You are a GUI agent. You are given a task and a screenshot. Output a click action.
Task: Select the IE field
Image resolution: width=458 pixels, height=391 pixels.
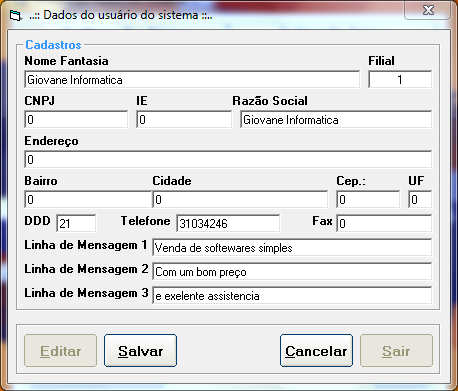coord(184,120)
